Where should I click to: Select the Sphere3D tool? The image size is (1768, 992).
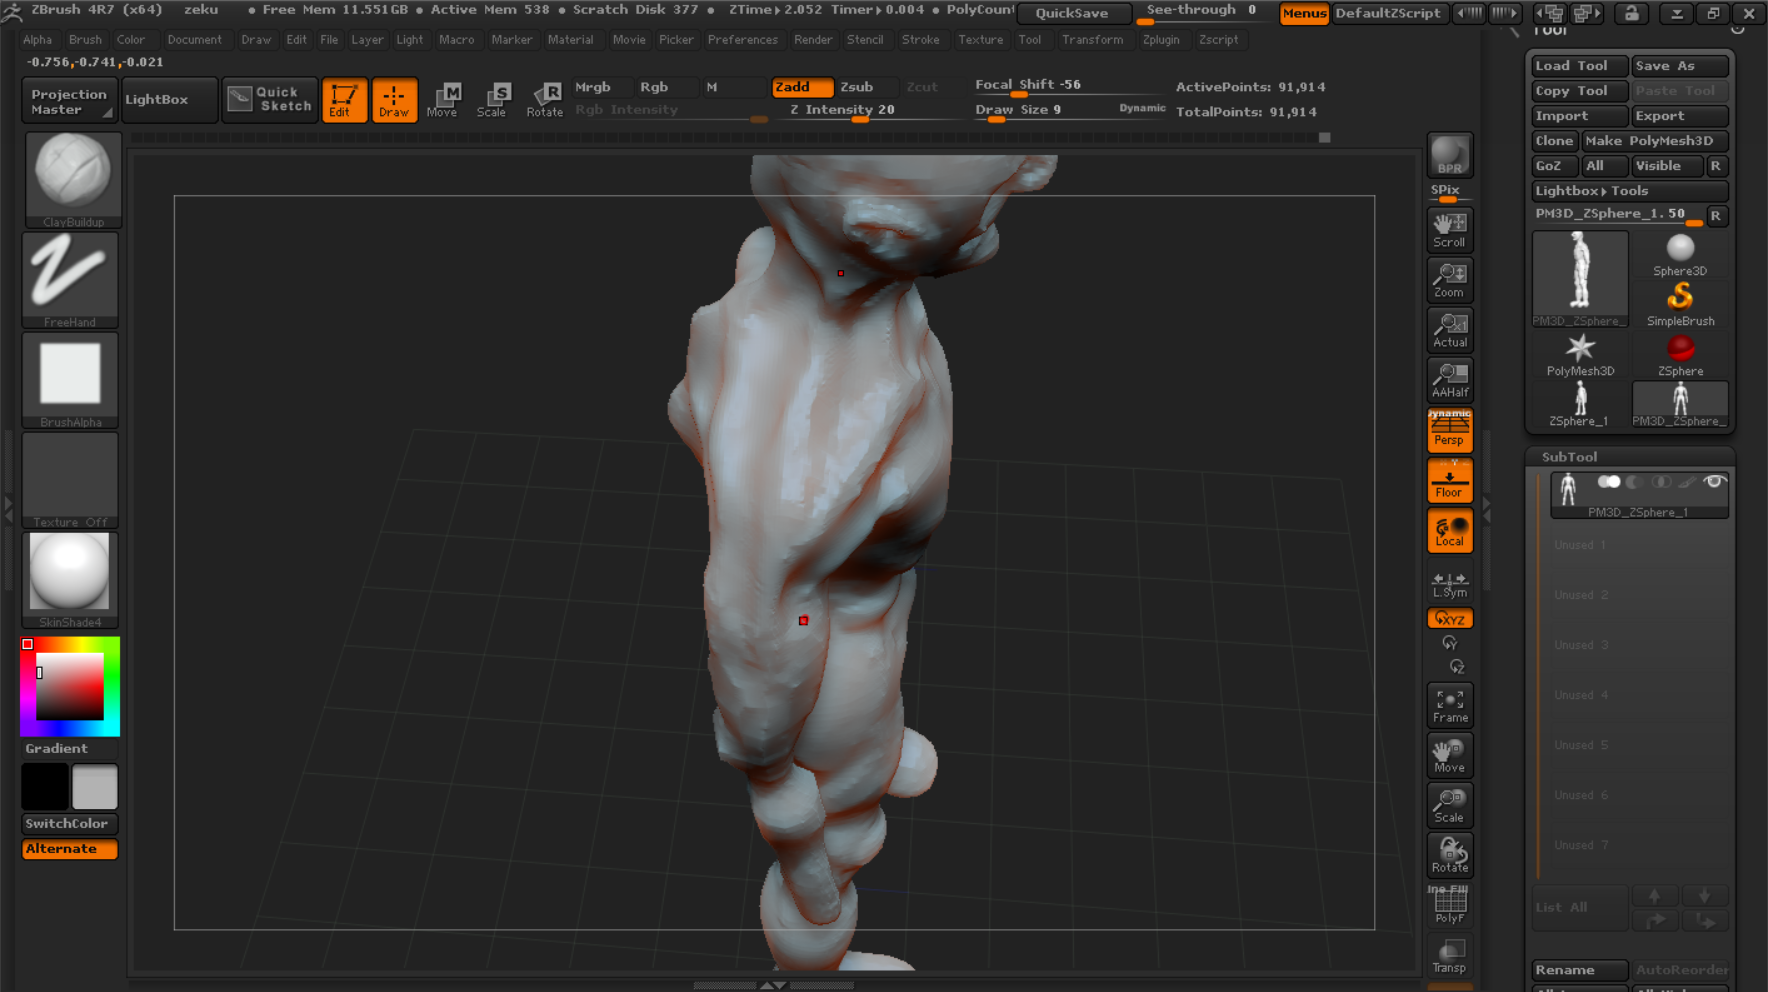pyautogui.click(x=1680, y=254)
